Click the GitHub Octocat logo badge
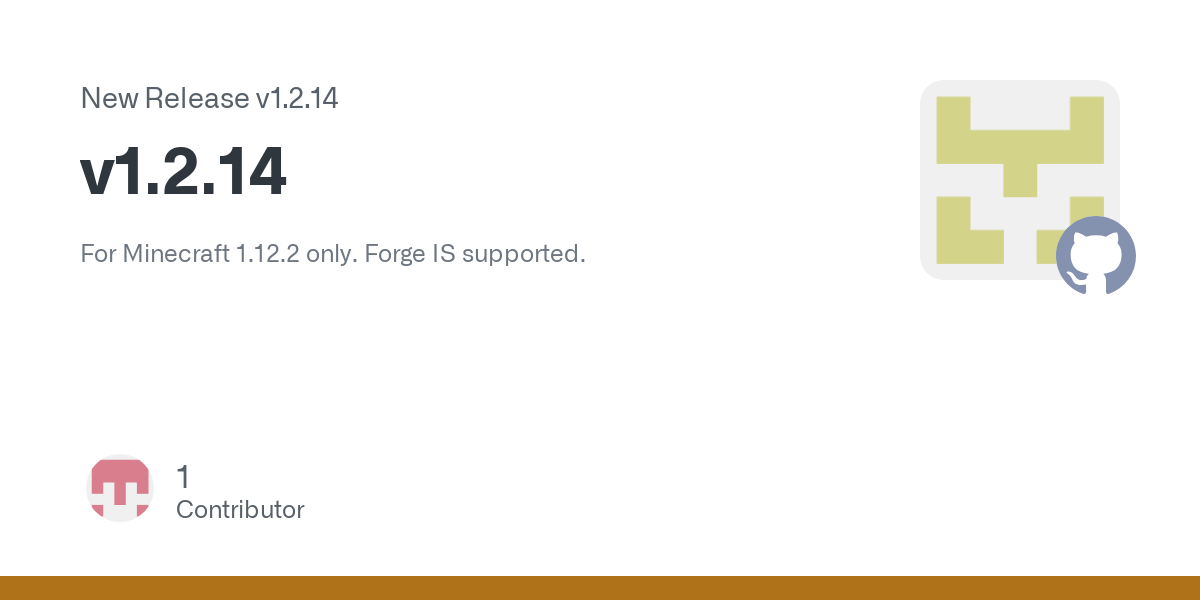1200x600 pixels. (1096, 256)
